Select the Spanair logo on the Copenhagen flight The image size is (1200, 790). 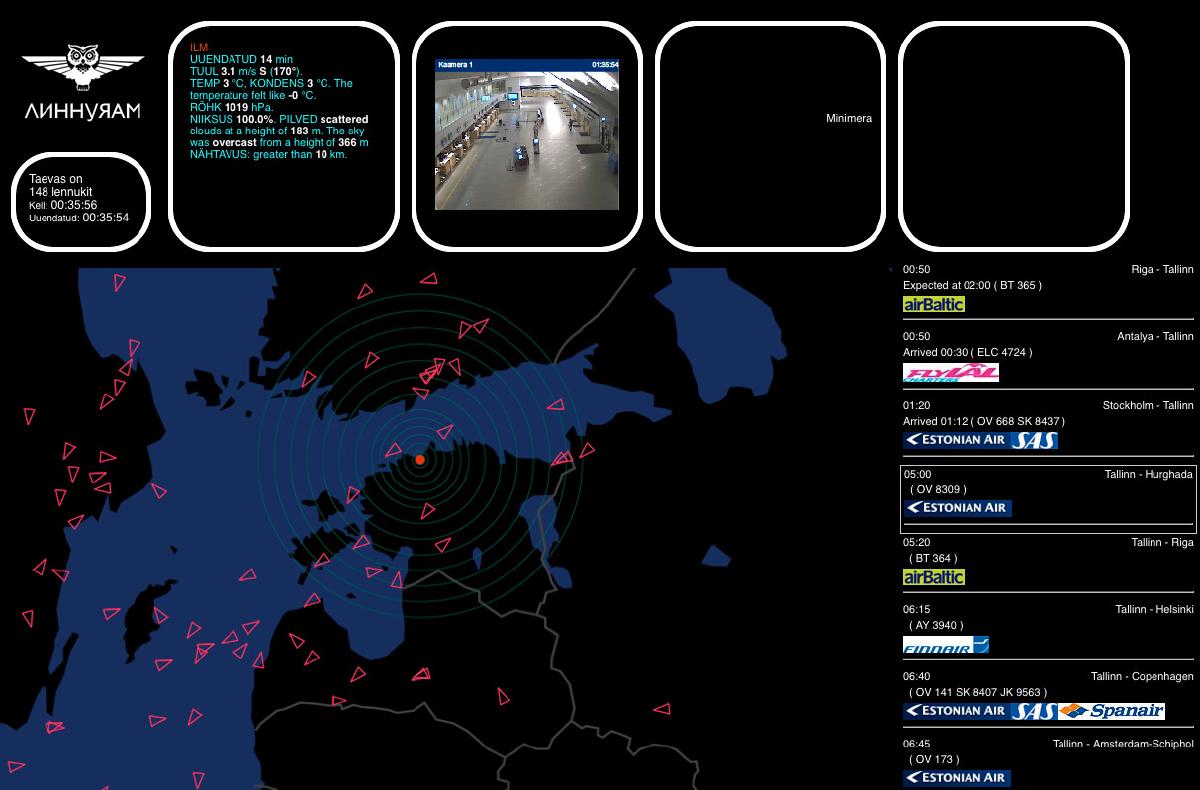(x=1114, y=710)
